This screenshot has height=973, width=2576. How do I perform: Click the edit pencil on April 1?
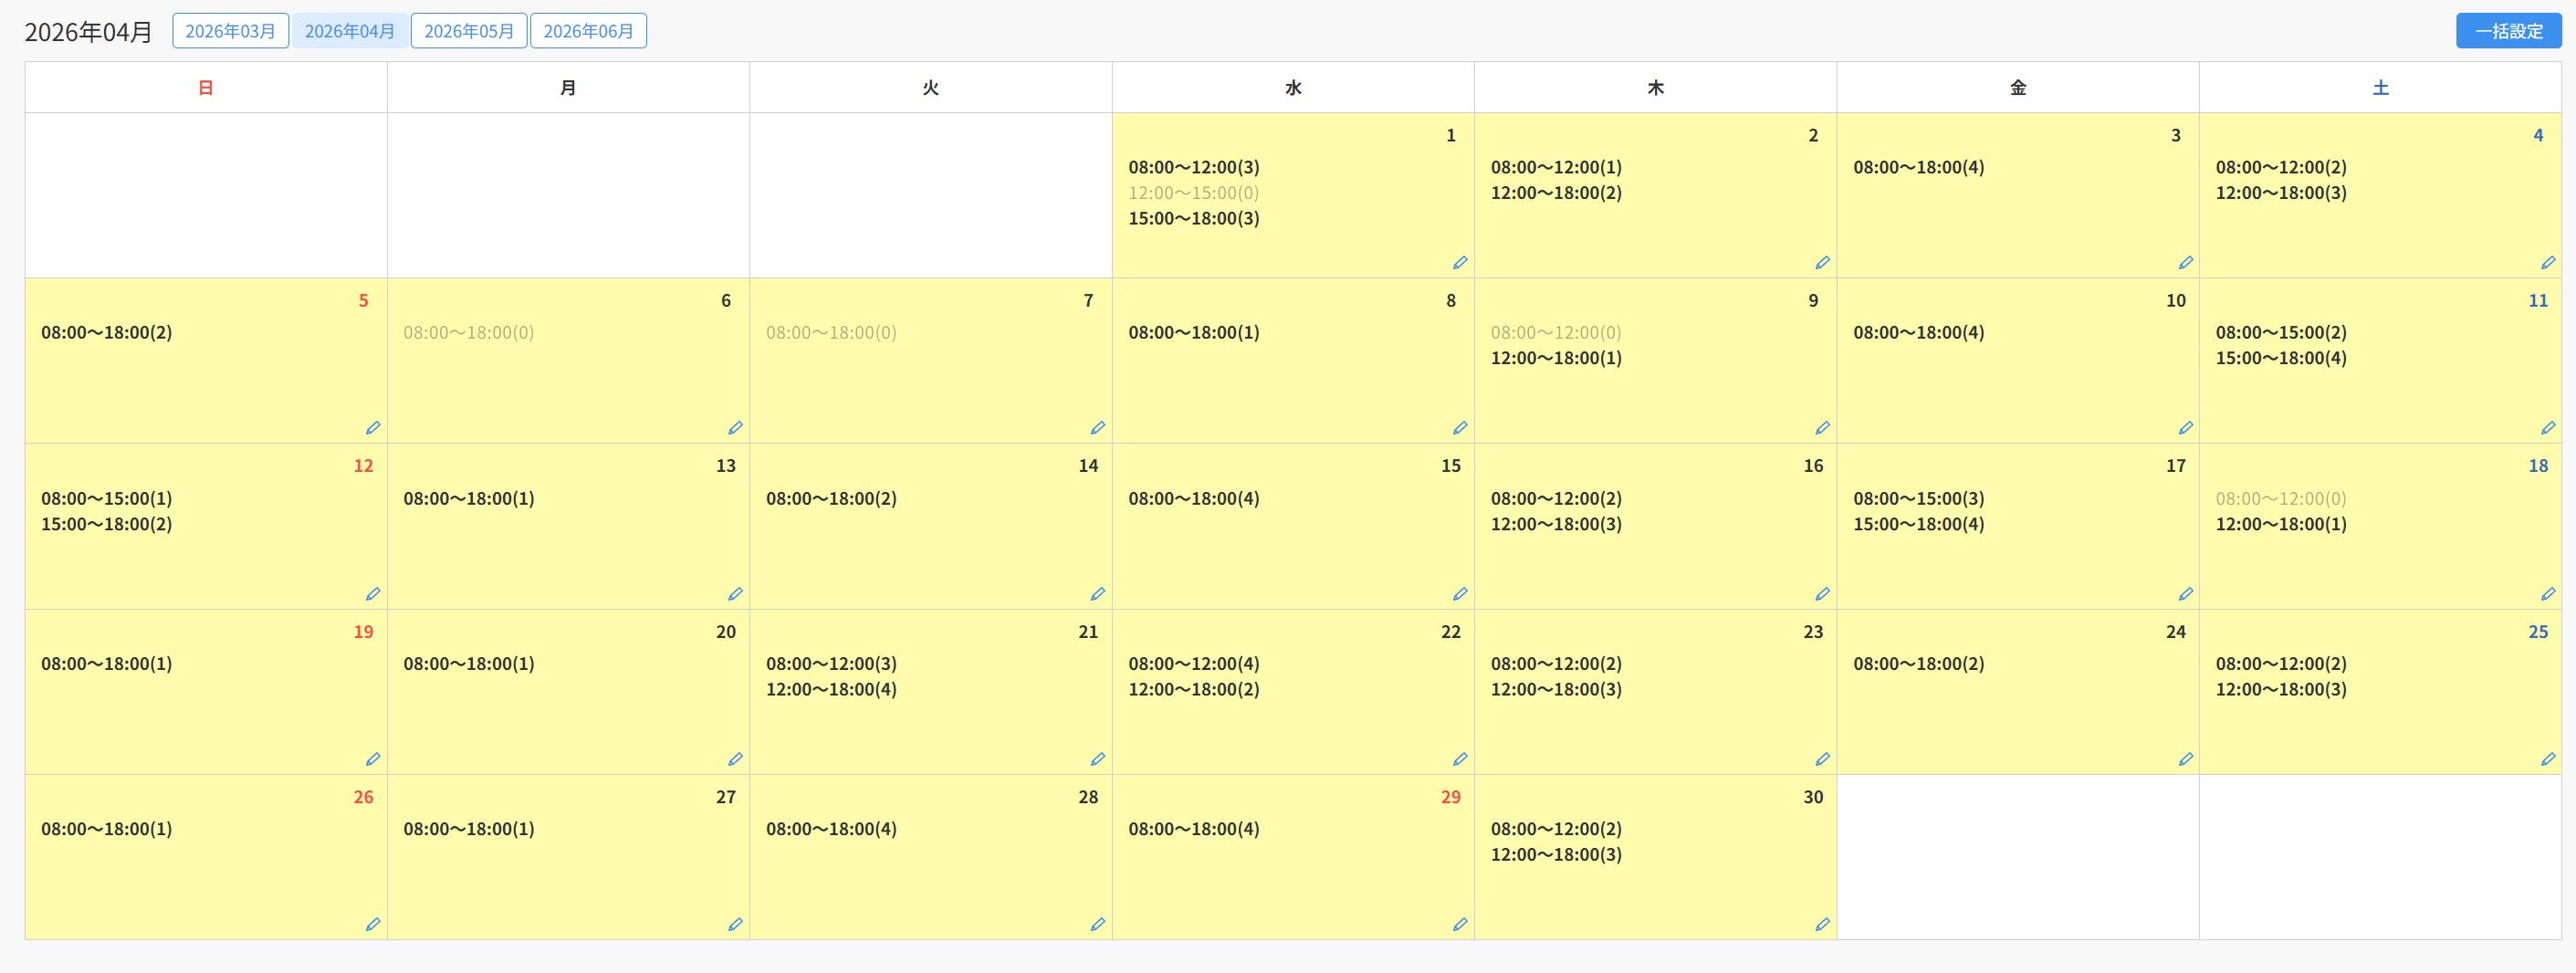[x=1459, y=263]
